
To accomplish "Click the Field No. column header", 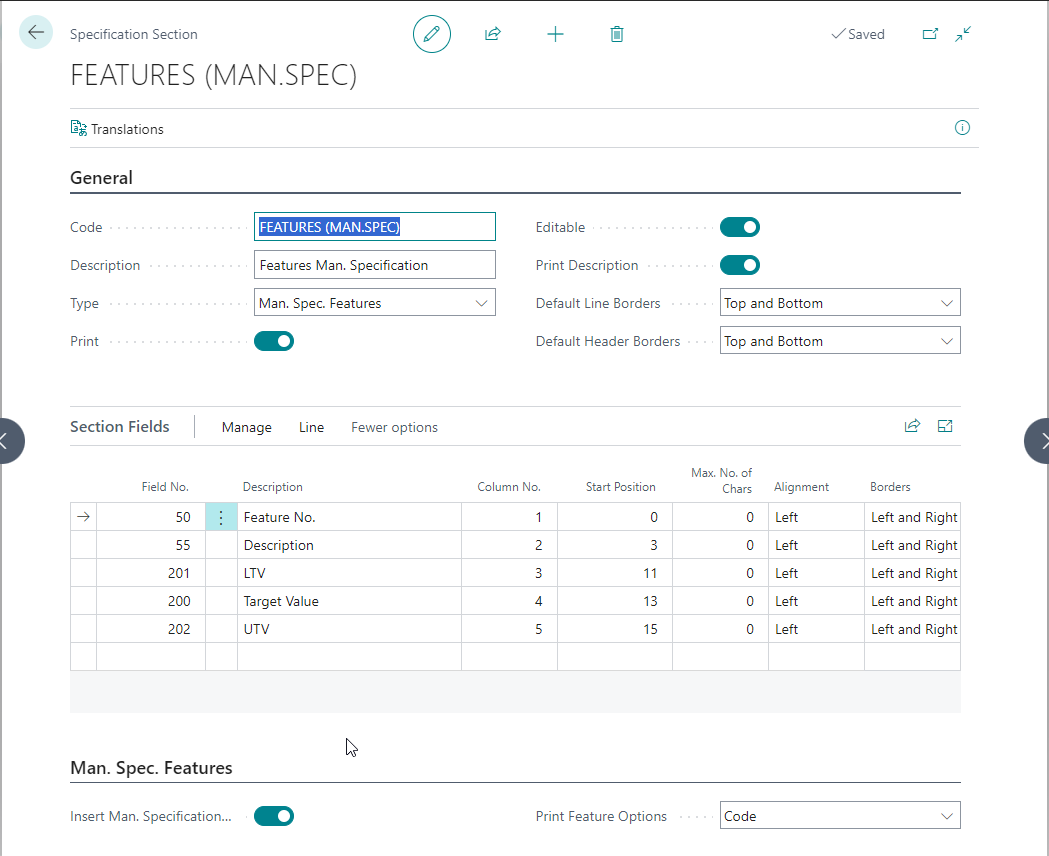I will click(x=165, y=487).
